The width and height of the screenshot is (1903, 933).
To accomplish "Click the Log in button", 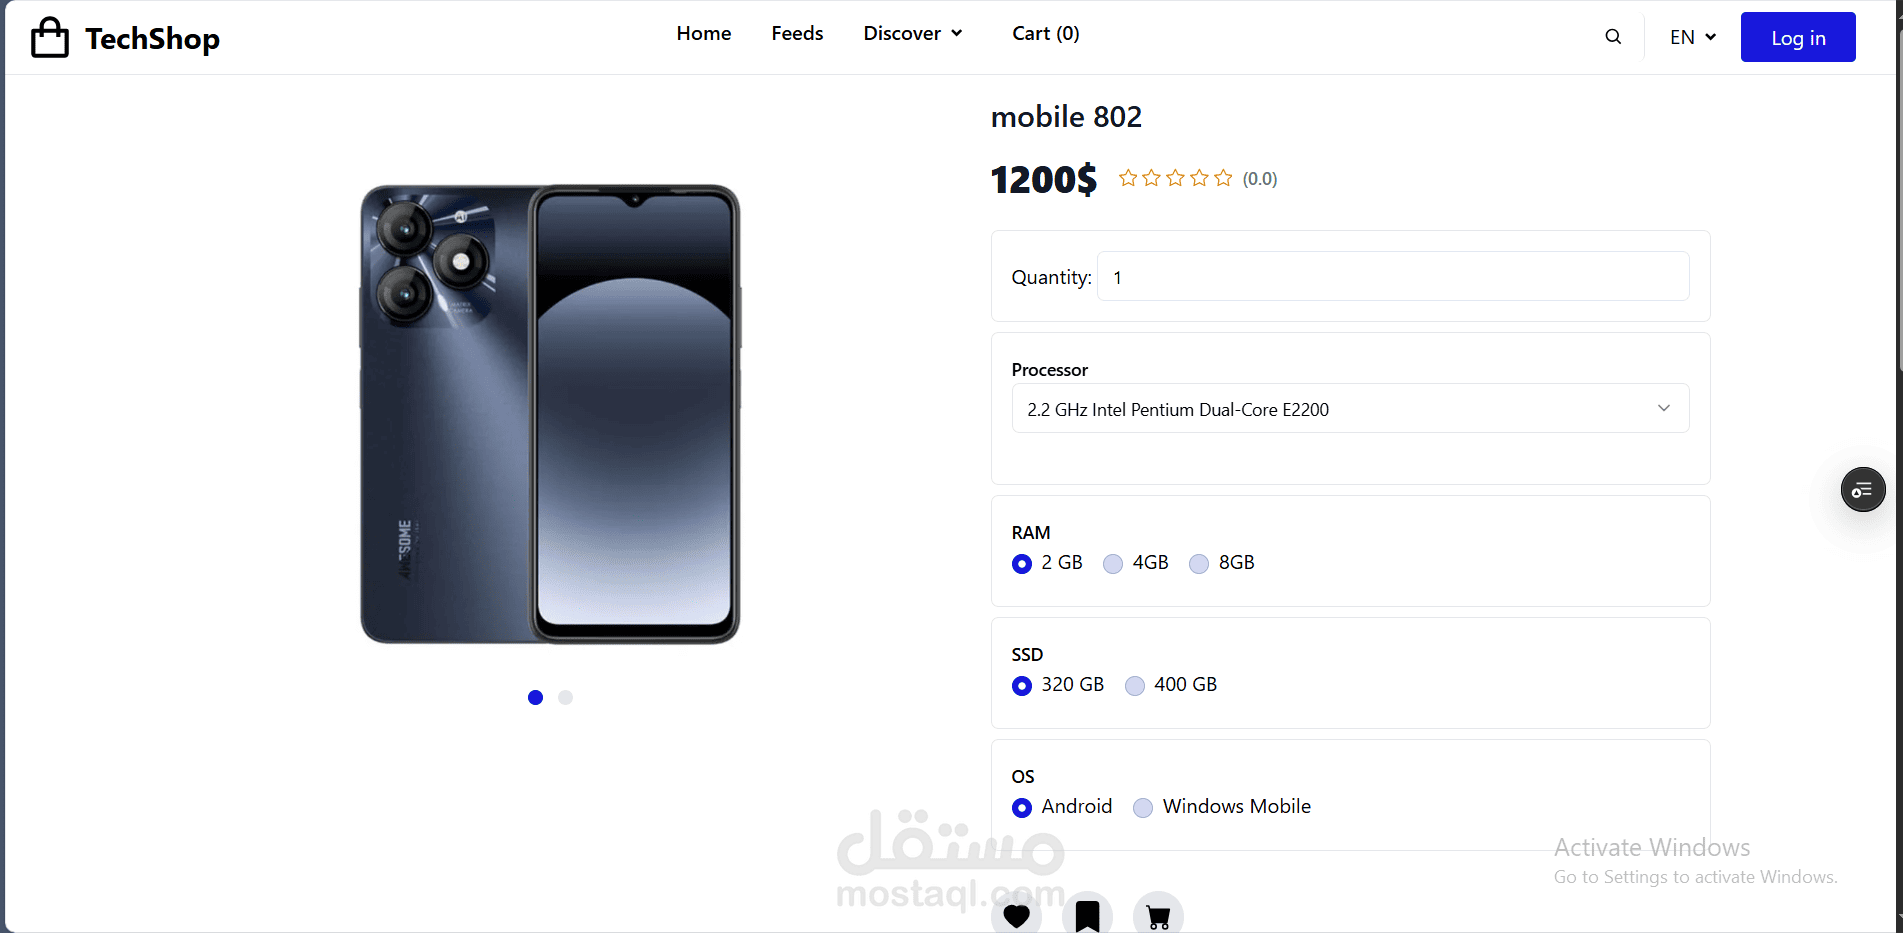I will pos(1798,37).
